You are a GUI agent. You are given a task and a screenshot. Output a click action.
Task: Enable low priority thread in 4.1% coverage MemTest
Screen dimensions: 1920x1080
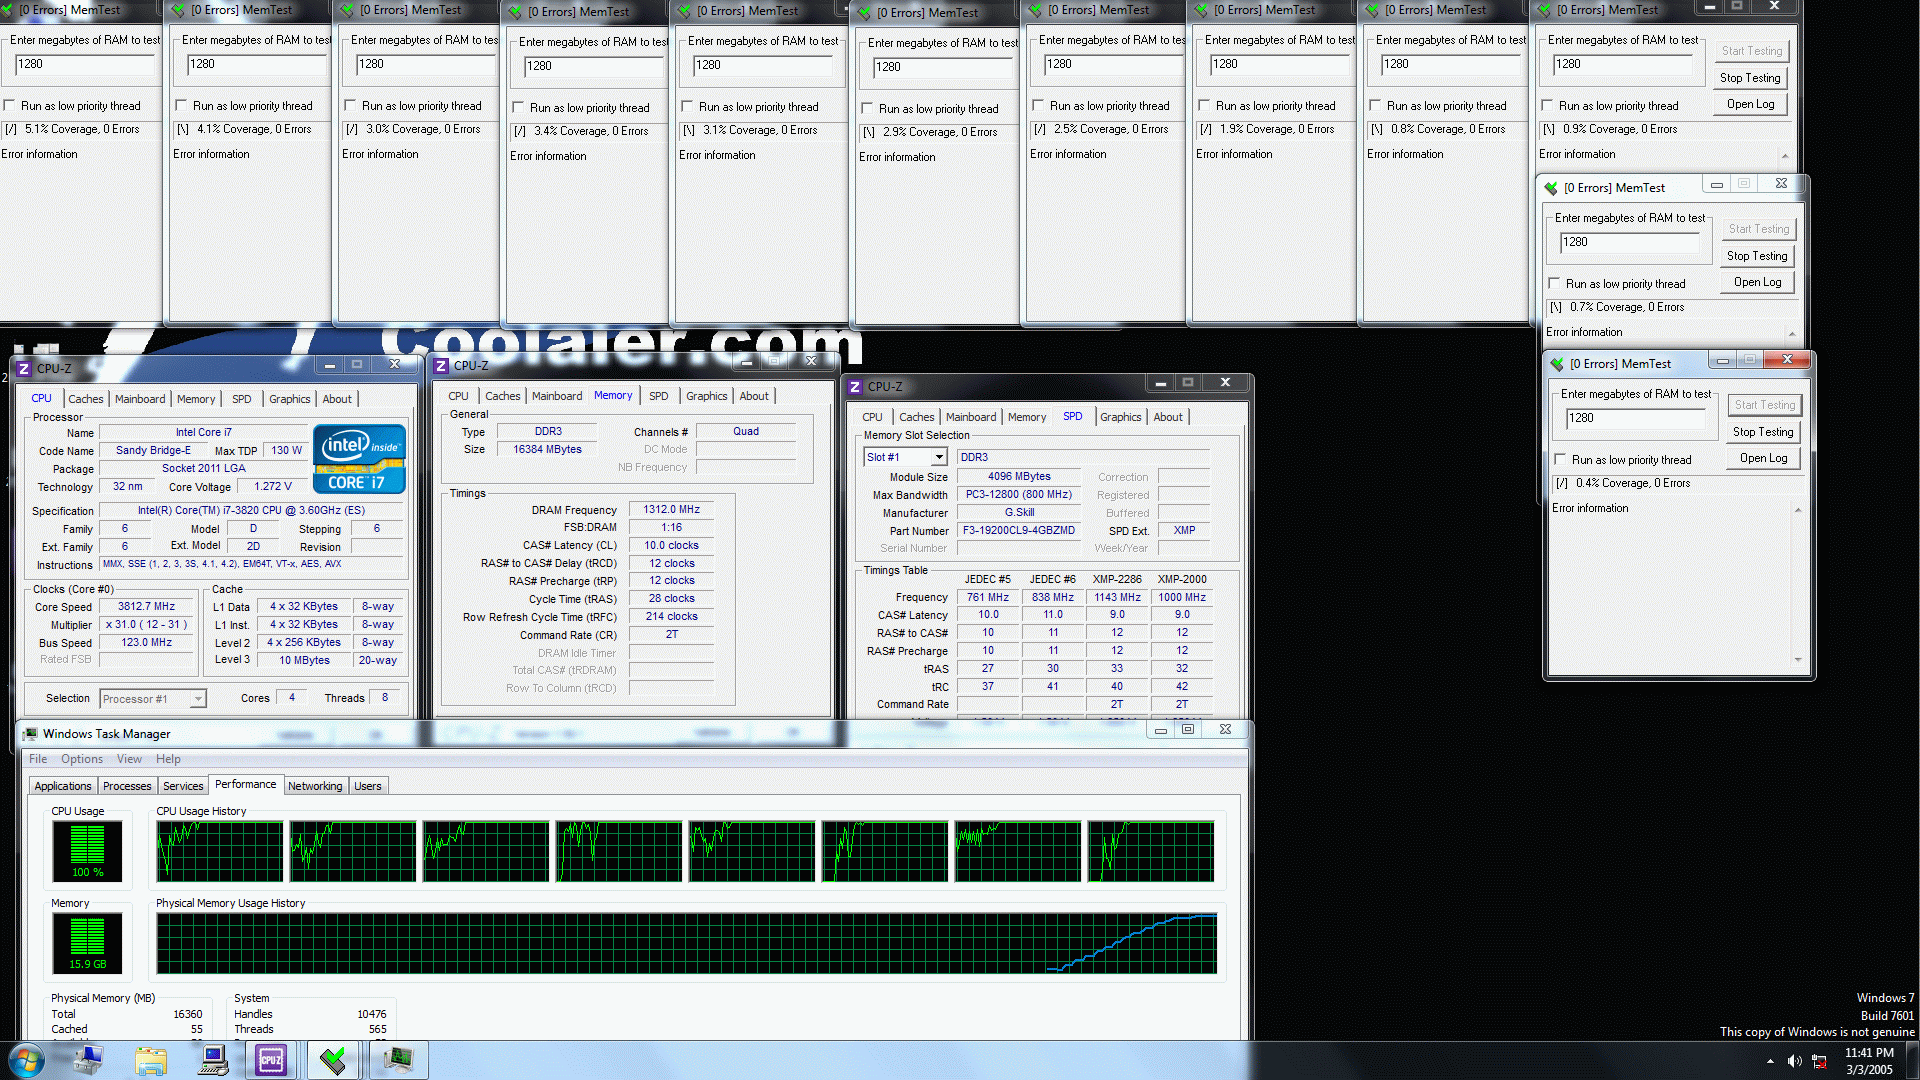181,106
